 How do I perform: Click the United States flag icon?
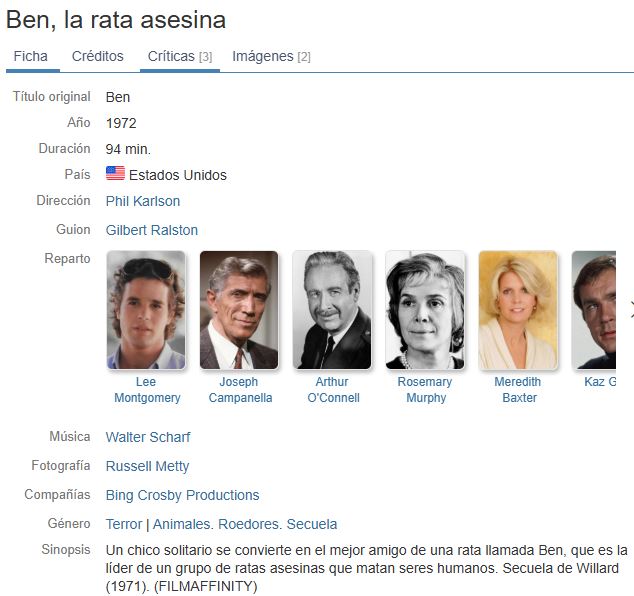coord(115,173)
